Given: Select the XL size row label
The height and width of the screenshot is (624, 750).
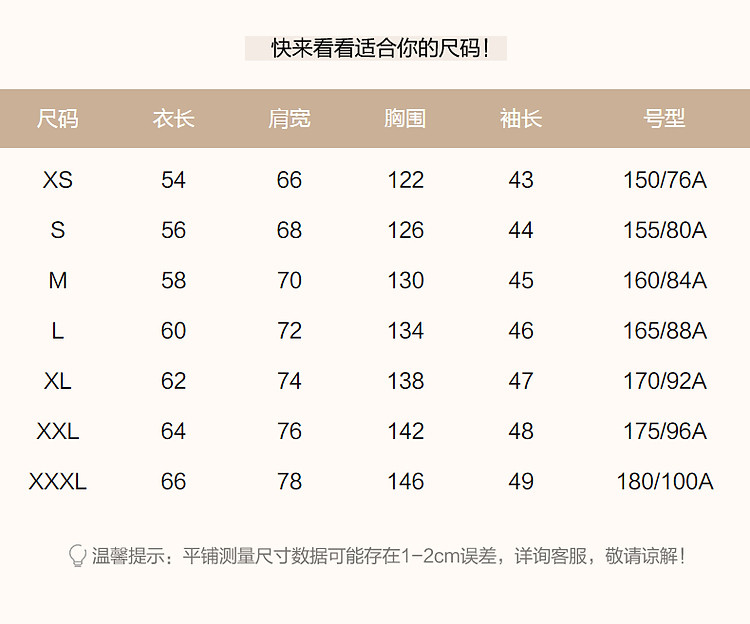Looking at the screenshot, I should (x=58, y=381).
